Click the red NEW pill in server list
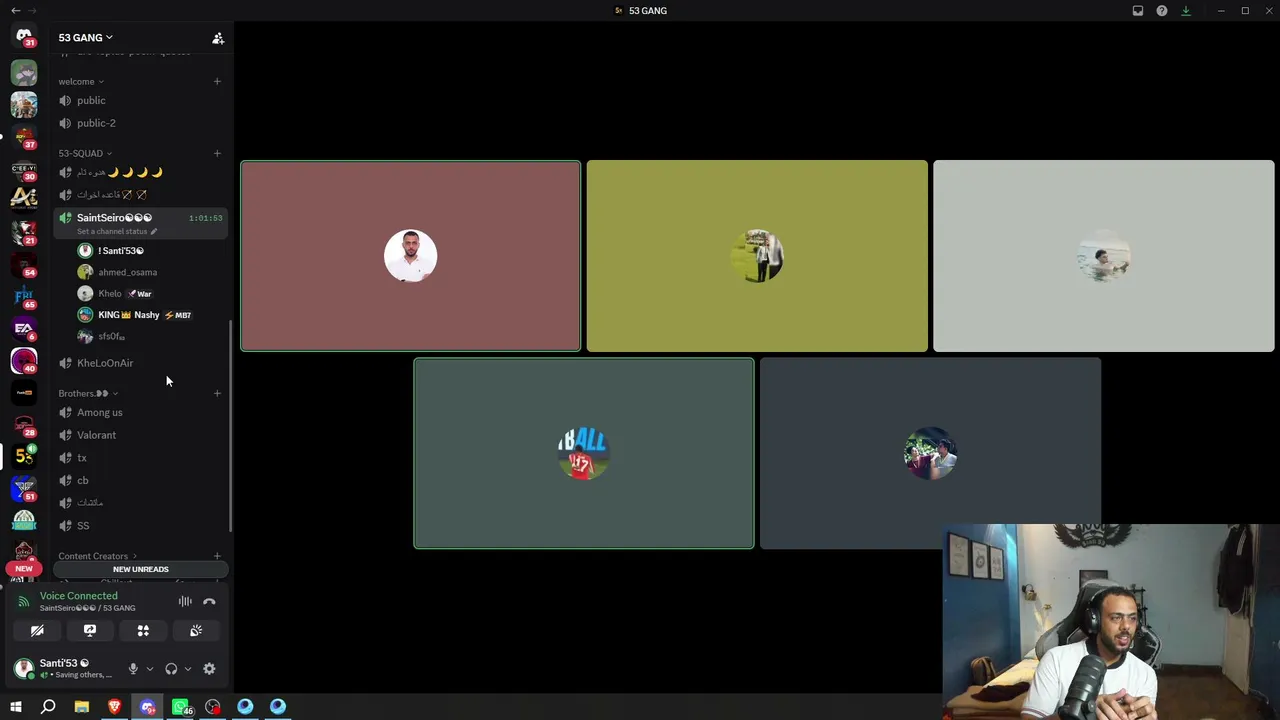 click(24, 568)
